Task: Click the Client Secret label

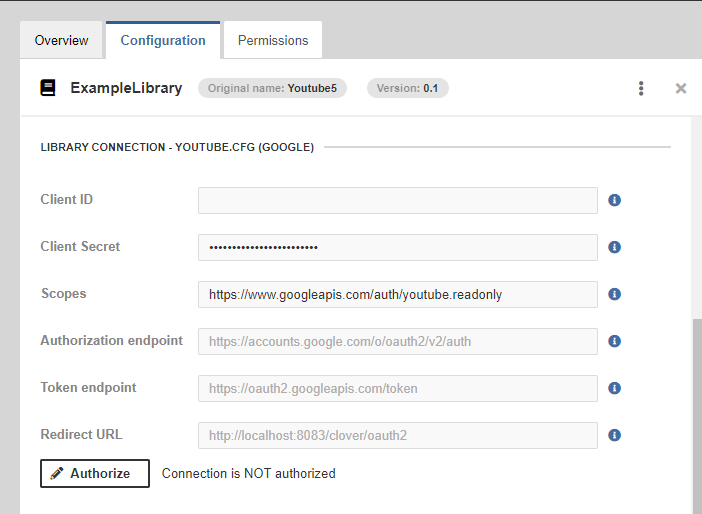Action: tap(80, 246)
